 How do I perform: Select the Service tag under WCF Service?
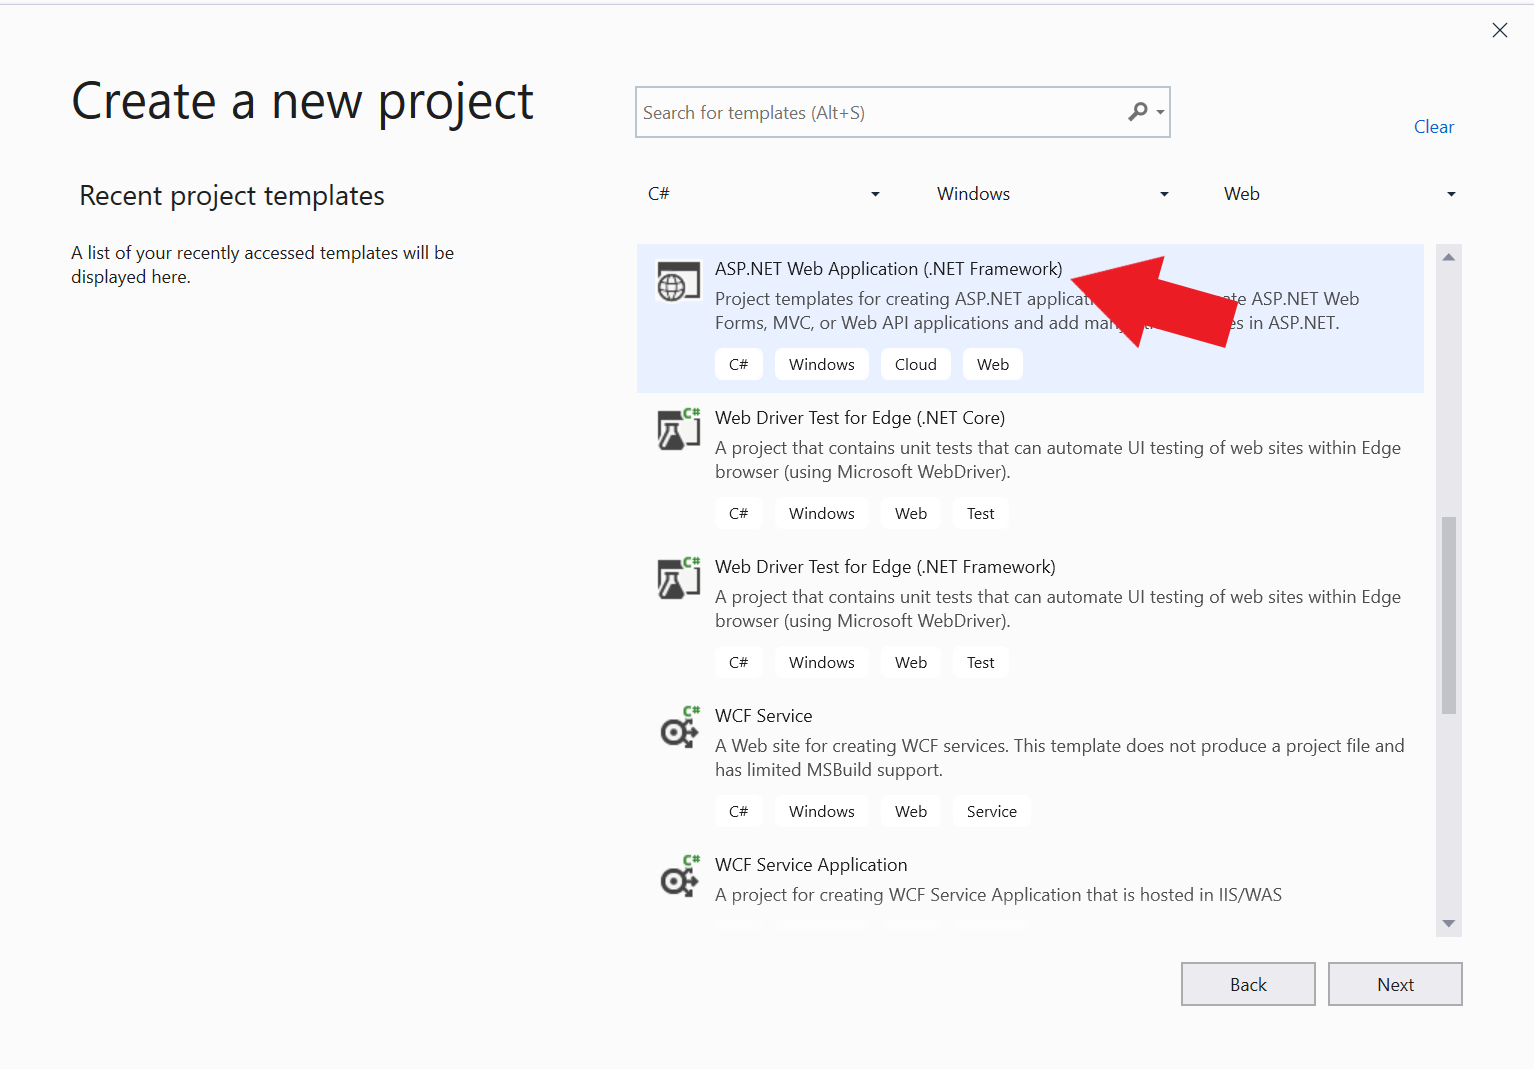tap(991, 811)
